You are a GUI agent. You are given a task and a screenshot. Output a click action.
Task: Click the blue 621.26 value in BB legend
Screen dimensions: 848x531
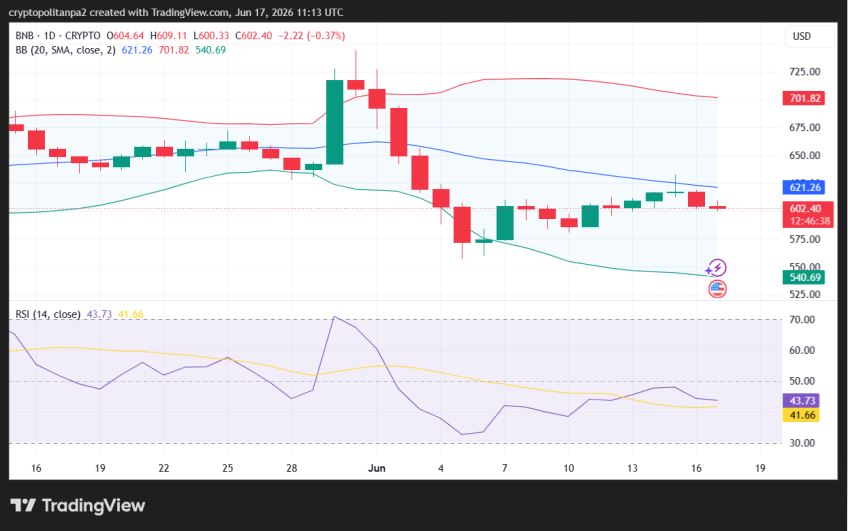pyautogui.click(x=137, y=50)
